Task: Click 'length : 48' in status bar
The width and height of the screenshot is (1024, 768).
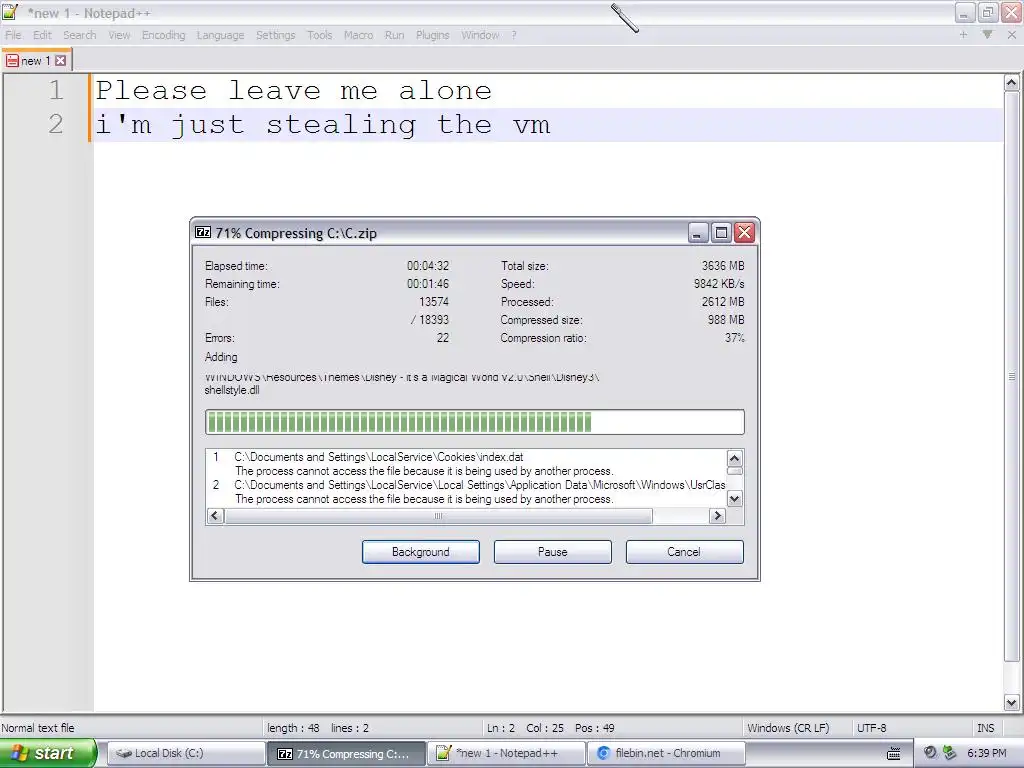Action: pos(293,728)
